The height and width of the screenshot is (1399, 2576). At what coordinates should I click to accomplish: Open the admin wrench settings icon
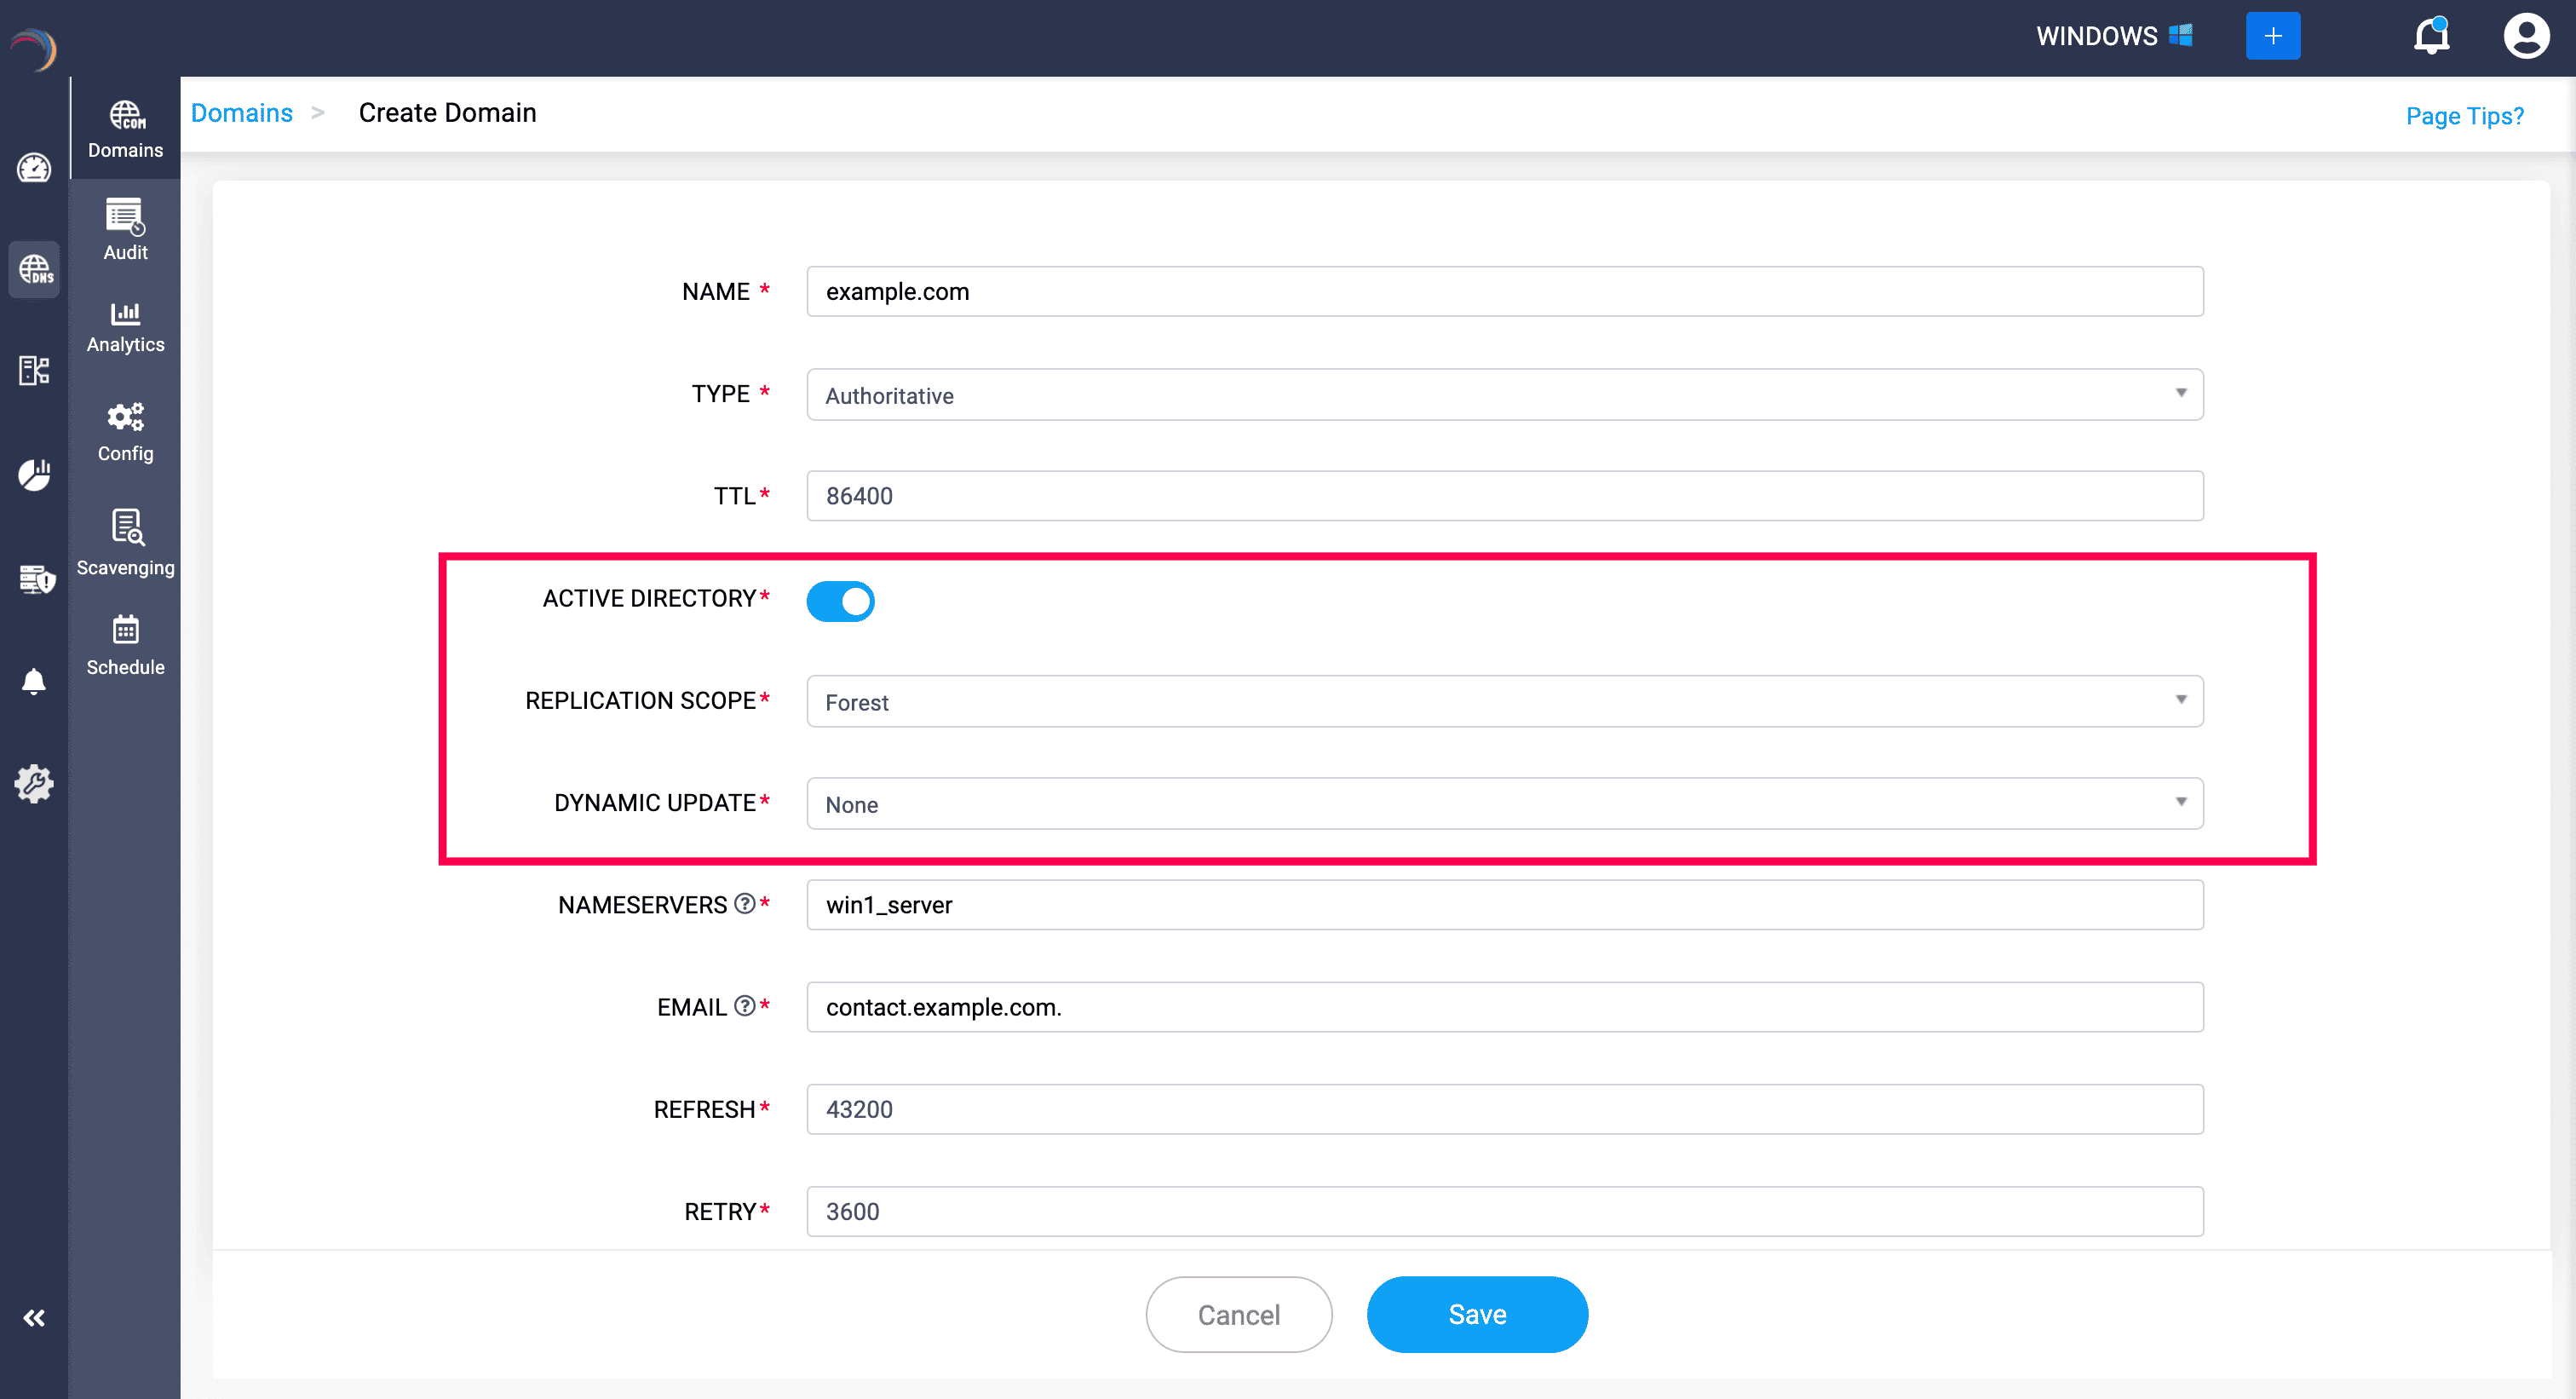(35, 784)
